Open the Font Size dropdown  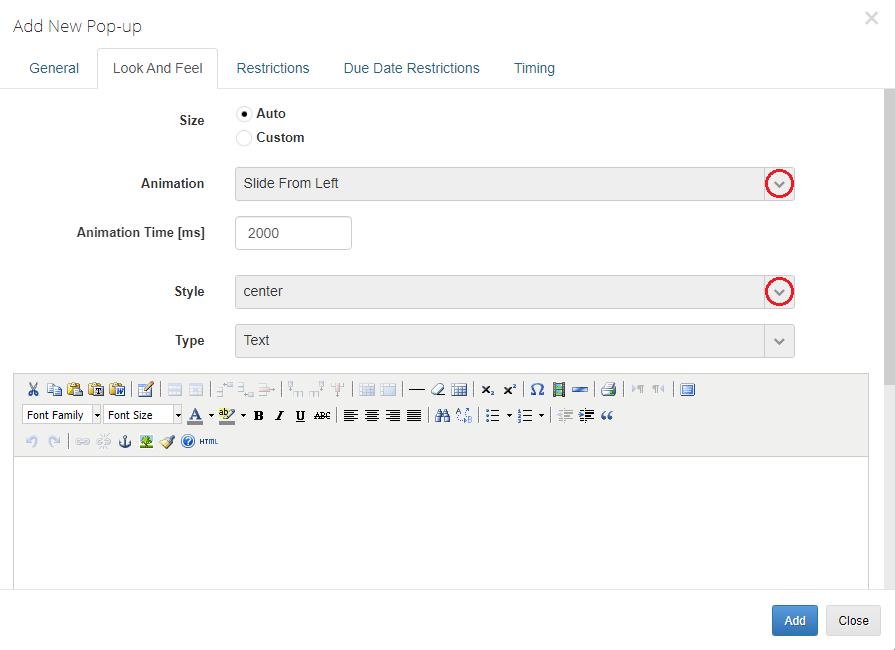(143, 415)
